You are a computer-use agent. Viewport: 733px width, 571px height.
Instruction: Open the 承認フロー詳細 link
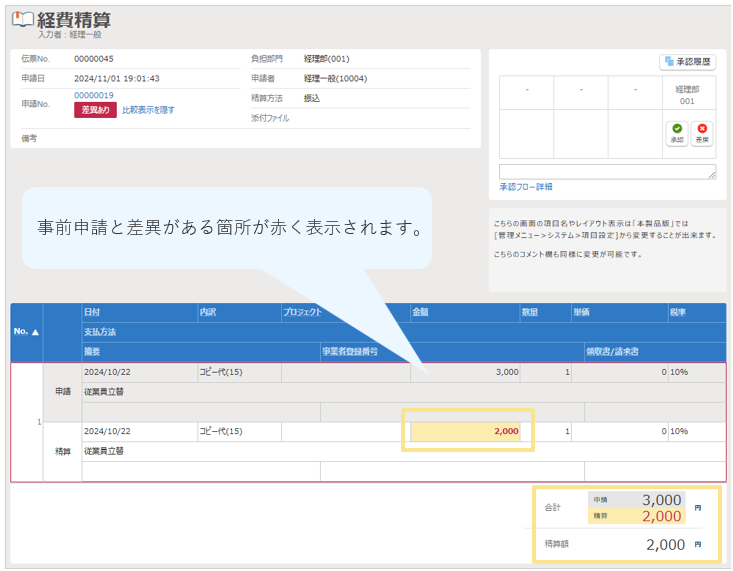pos(525,187)
